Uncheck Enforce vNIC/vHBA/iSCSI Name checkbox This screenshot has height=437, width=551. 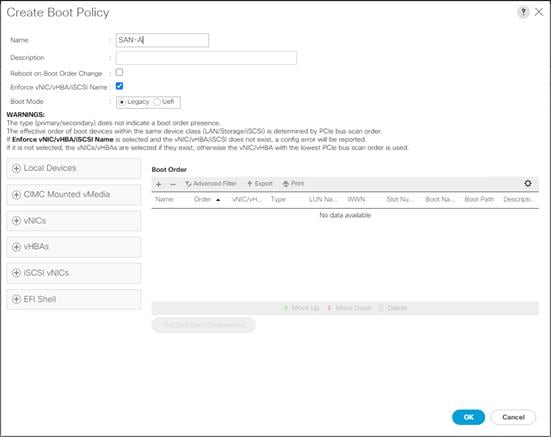[x=119, y=86]
